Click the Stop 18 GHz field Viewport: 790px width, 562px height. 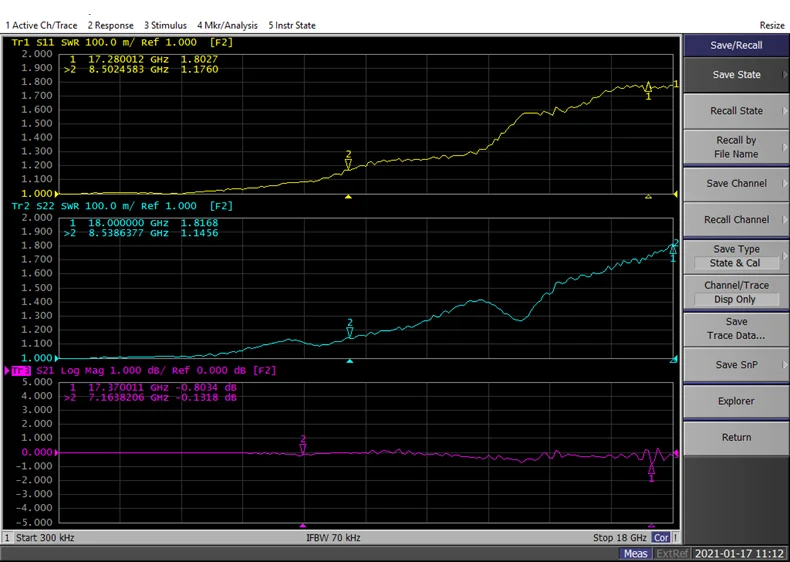tap(620, 538)
